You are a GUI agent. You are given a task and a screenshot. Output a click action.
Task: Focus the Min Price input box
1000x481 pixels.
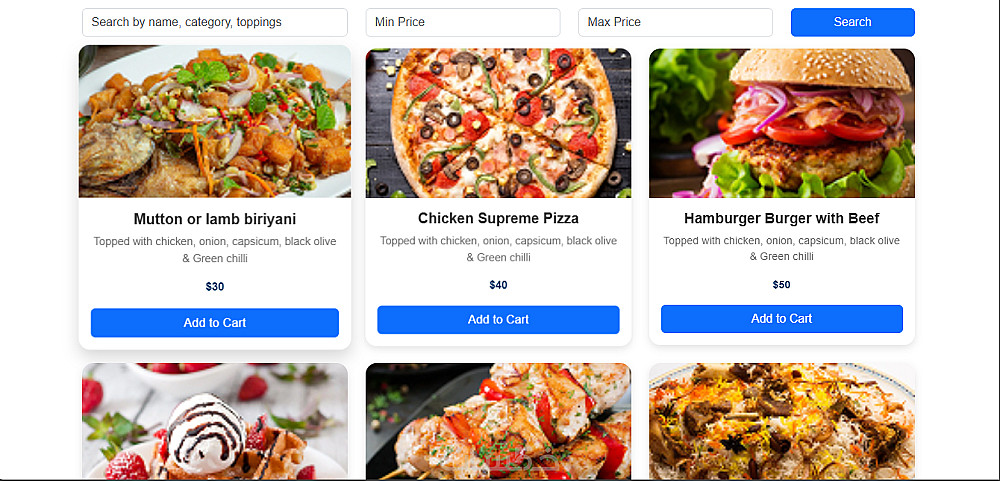click(x=462, y=22)
